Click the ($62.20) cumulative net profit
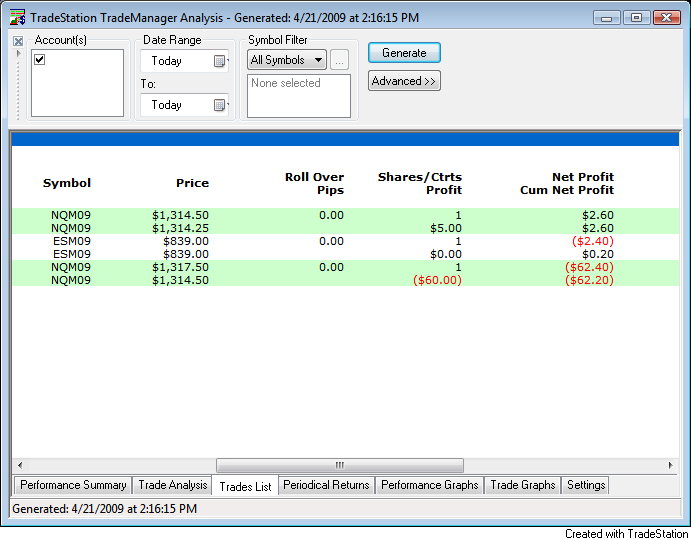Image resolution: width=691 pixels, height=540 pixels. point(589,280)
